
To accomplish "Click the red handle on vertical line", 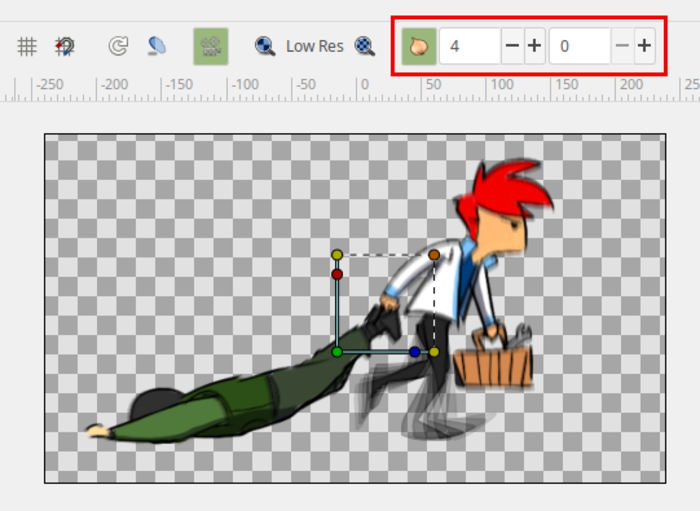I will 337,274.
